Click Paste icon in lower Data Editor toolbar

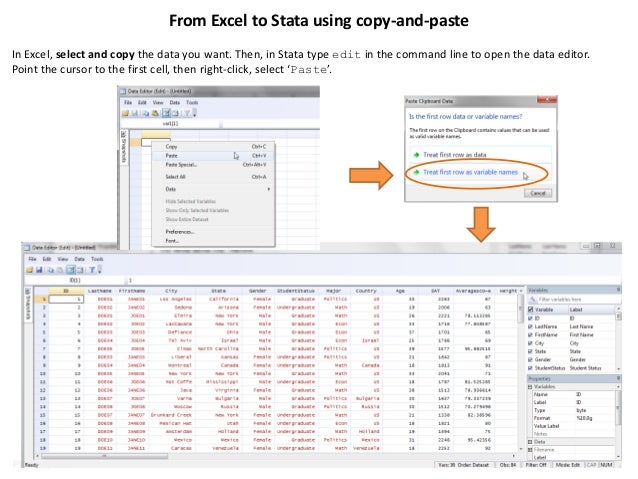60,269
